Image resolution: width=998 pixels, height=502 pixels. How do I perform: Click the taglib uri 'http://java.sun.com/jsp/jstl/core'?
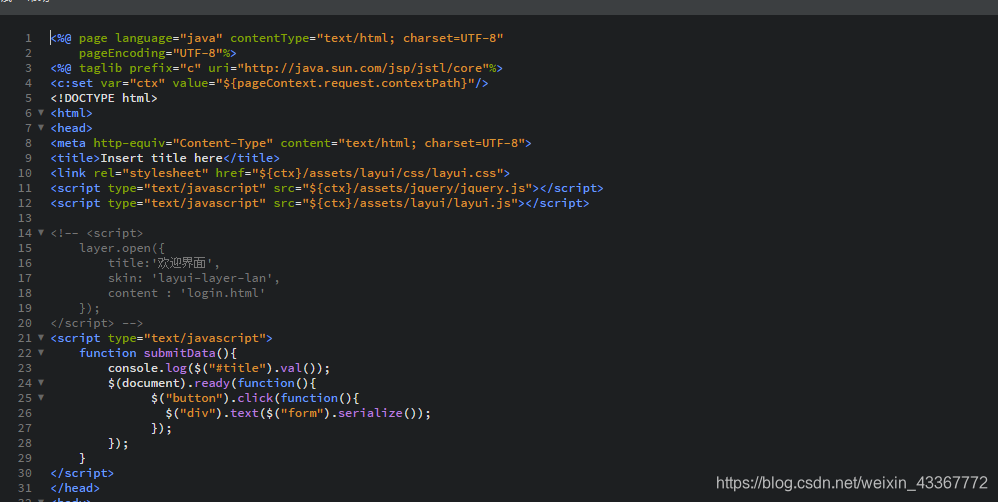click(x=366, y=68)
